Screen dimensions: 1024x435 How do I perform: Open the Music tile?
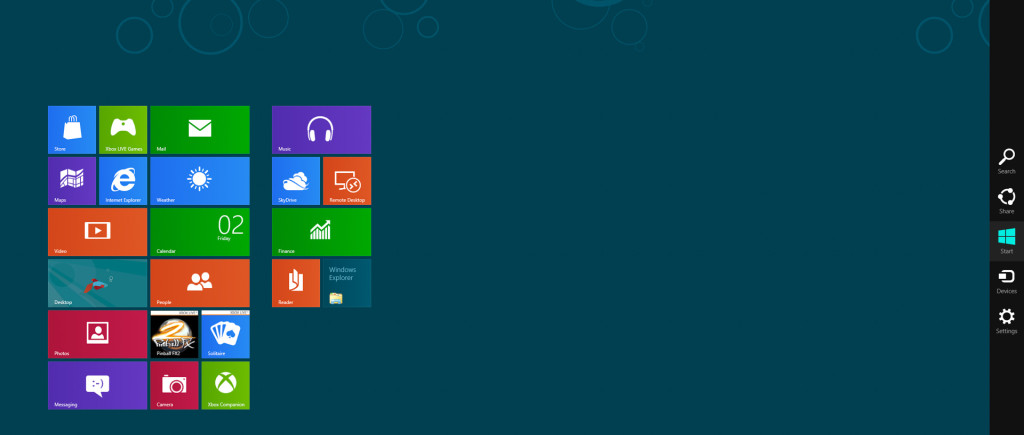pos(321,130)
